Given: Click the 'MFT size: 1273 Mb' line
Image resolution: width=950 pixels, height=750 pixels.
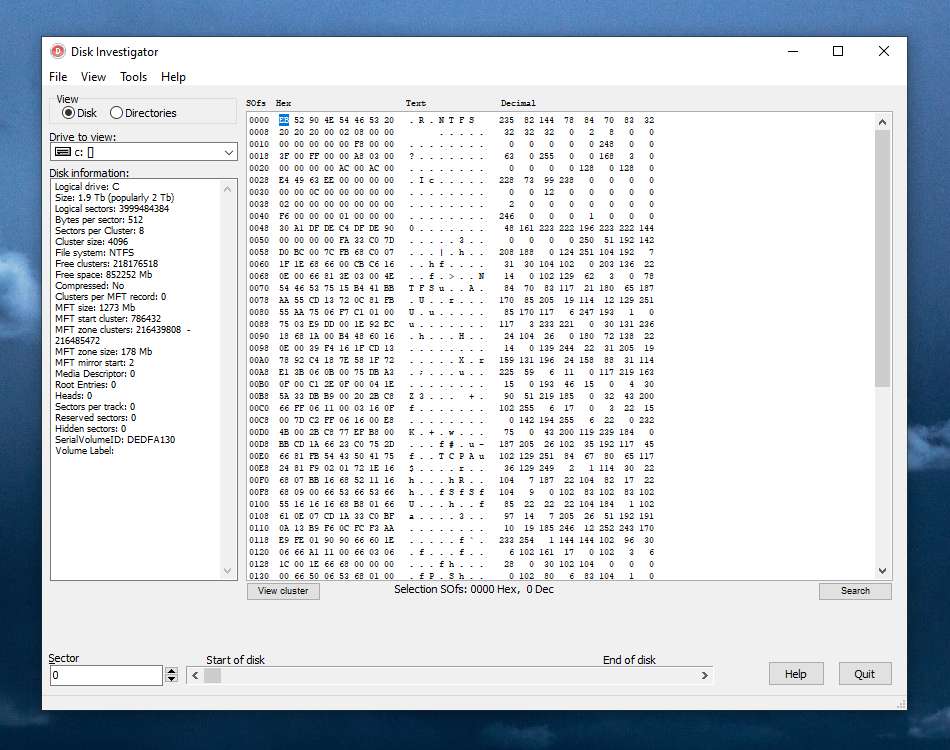Looking at the screenshot, I should click(95, 308).
